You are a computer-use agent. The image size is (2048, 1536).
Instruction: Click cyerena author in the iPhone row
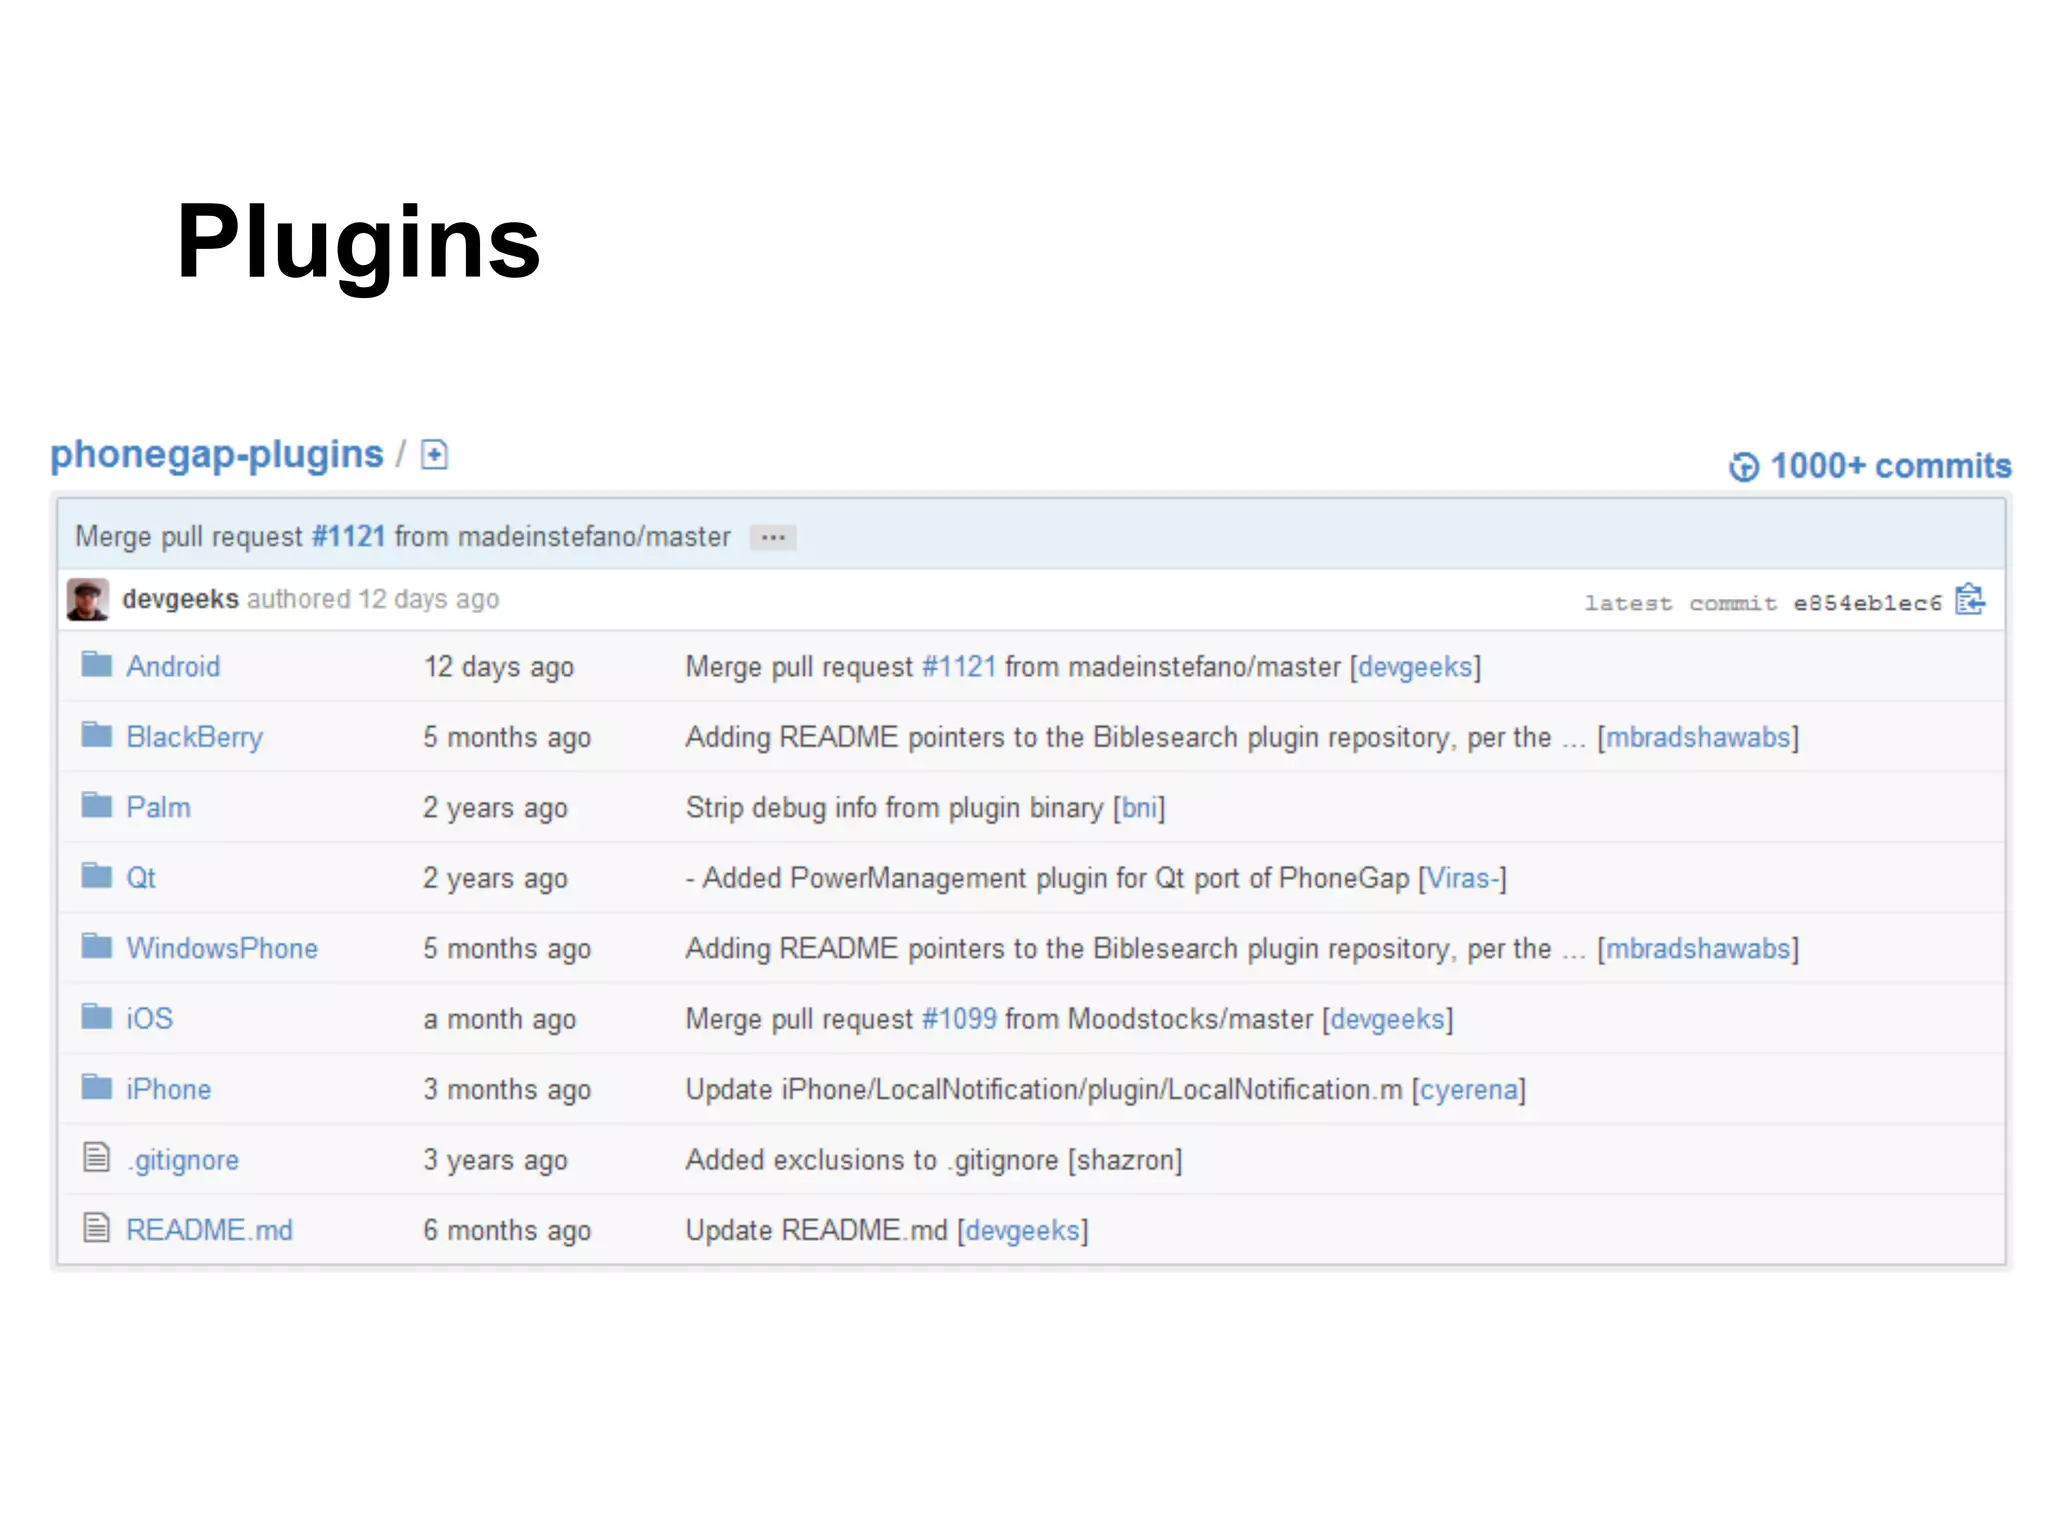(x=1469, y=1090)
